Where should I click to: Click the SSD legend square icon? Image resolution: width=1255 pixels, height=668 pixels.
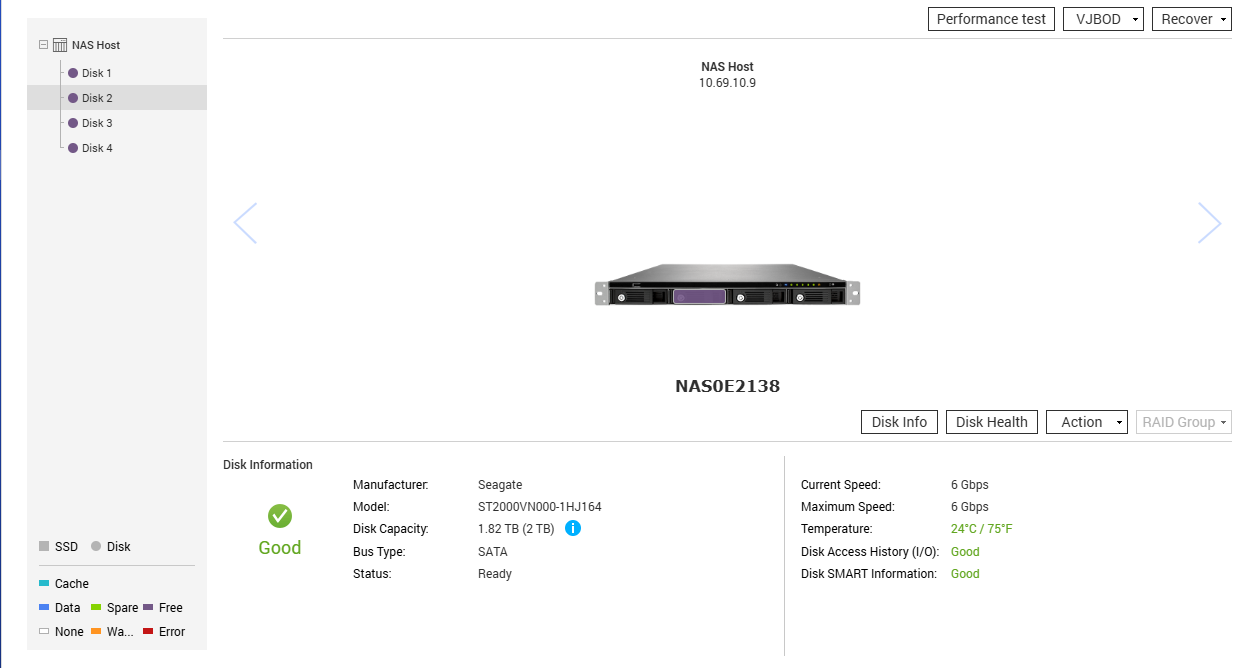pos(44,546)
